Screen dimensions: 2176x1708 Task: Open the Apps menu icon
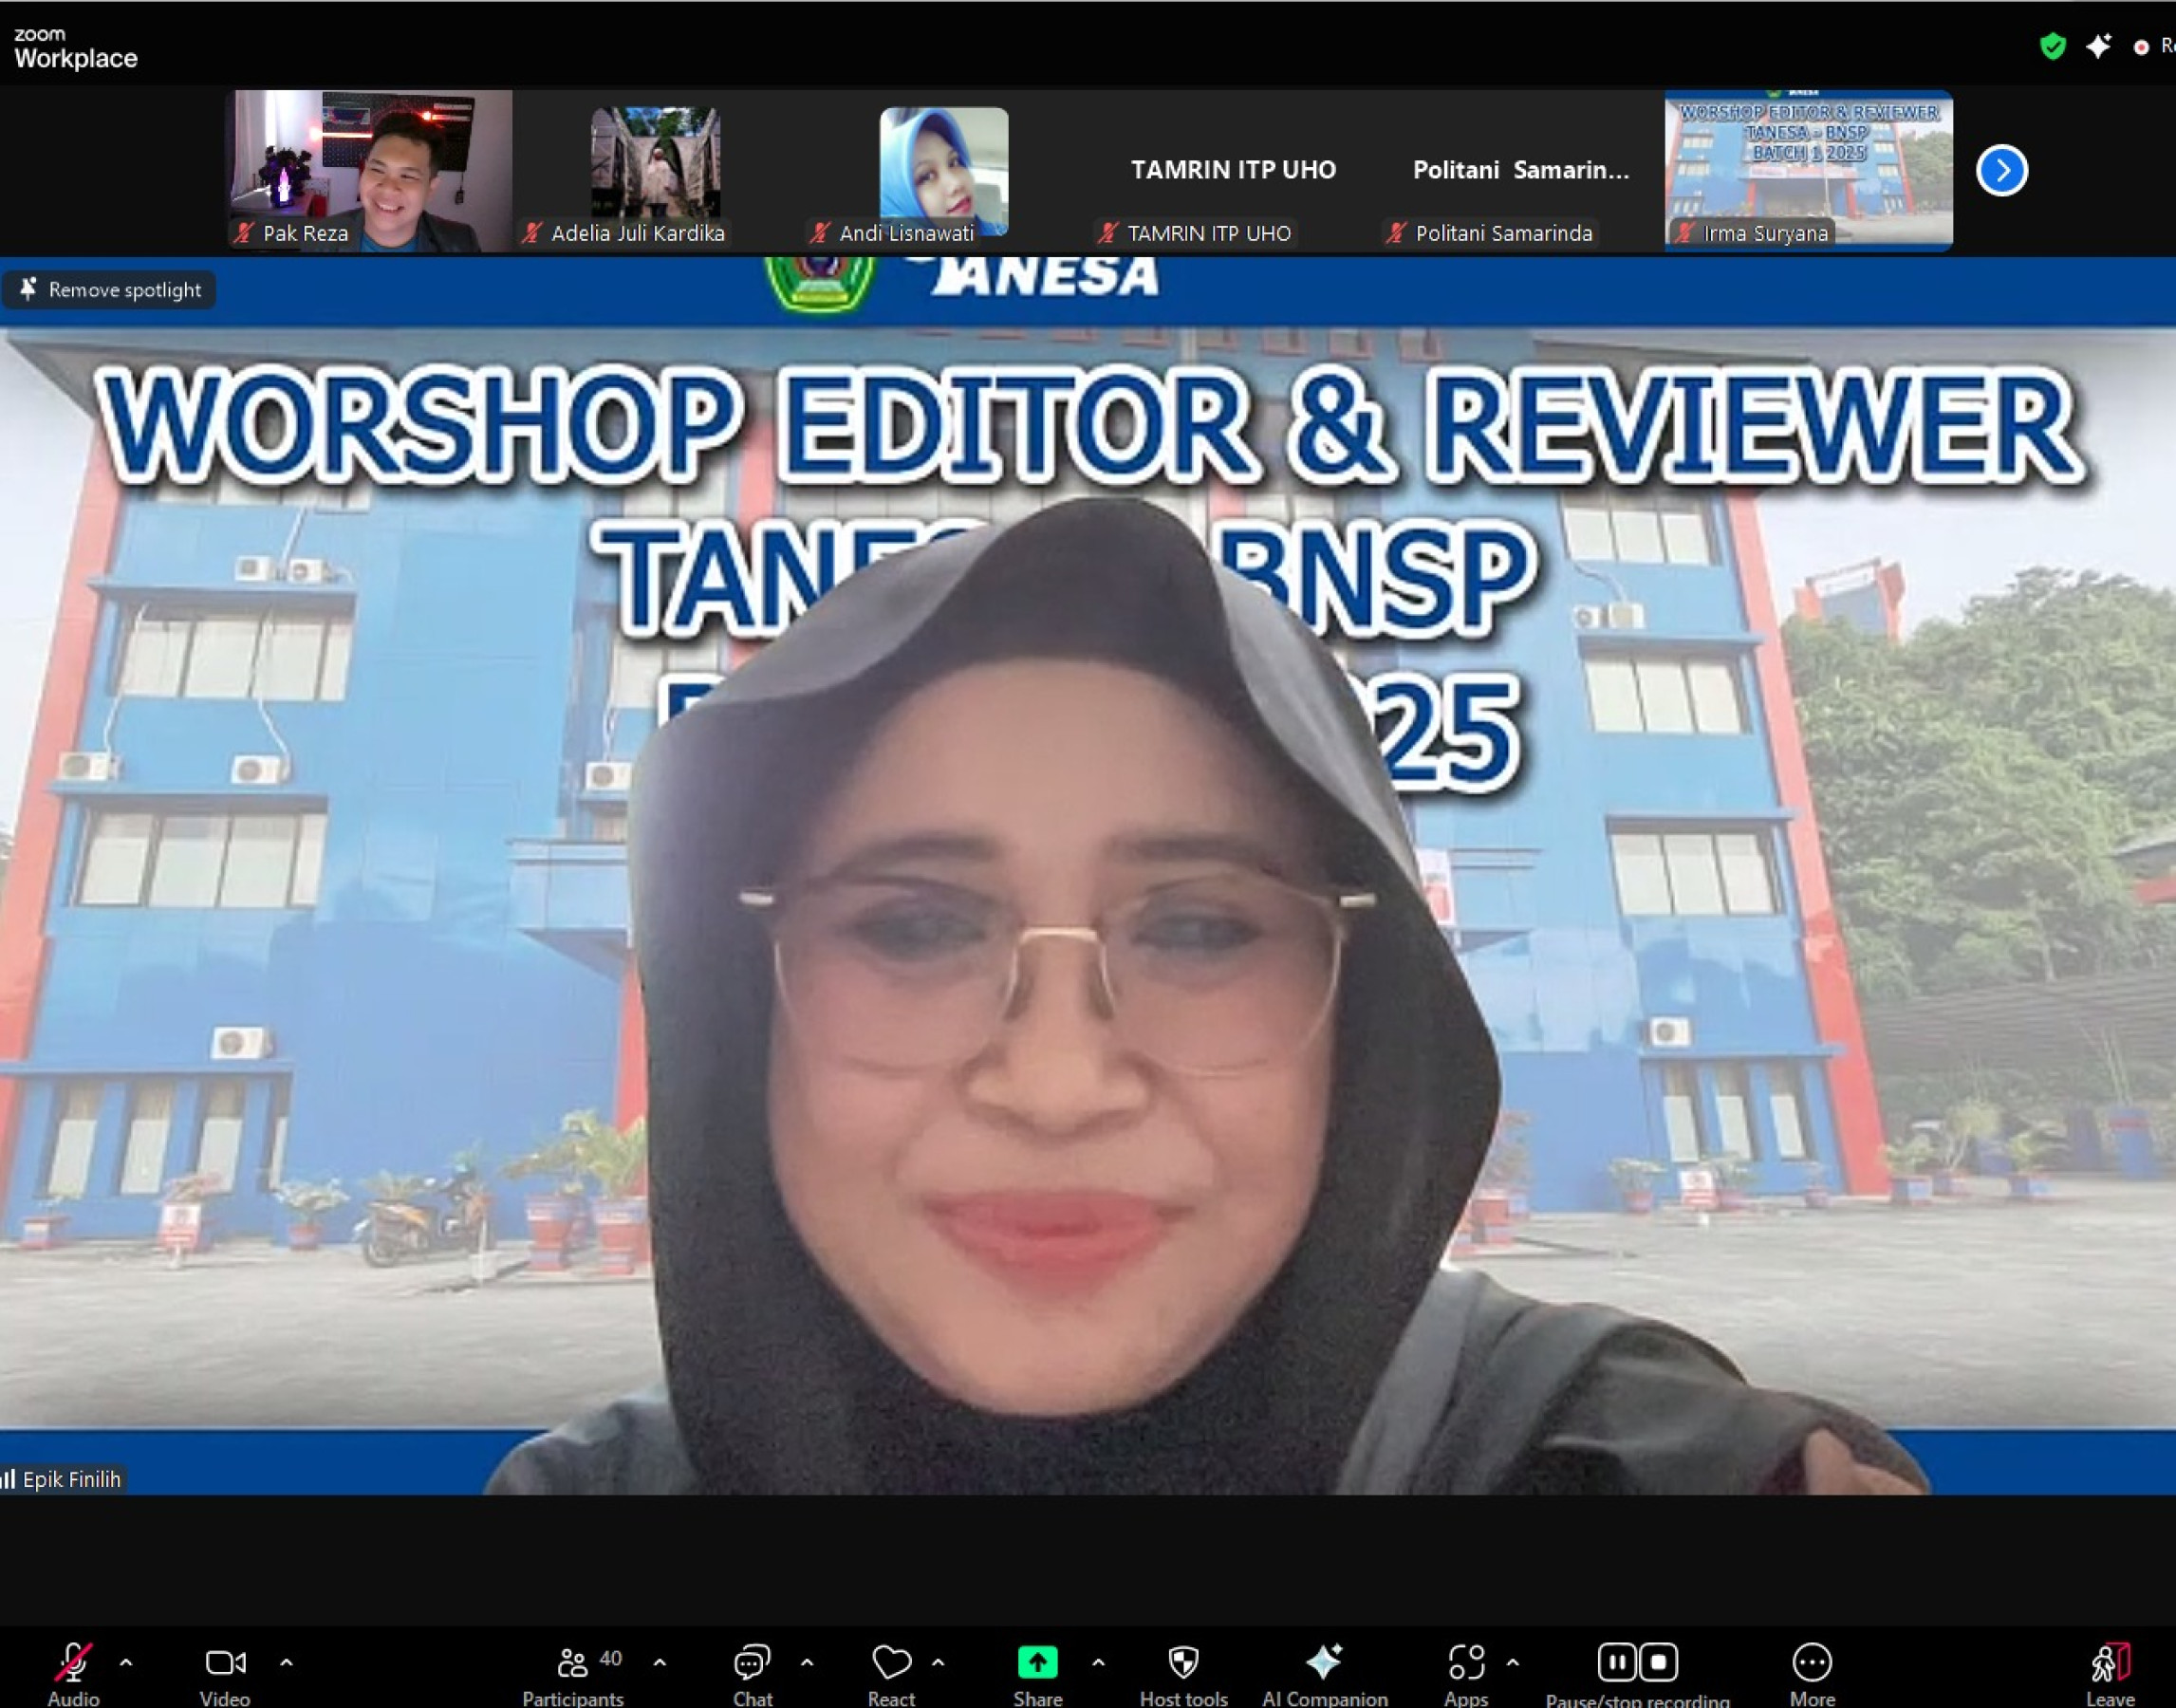pyautogui.click(x=1466, y=1662)
